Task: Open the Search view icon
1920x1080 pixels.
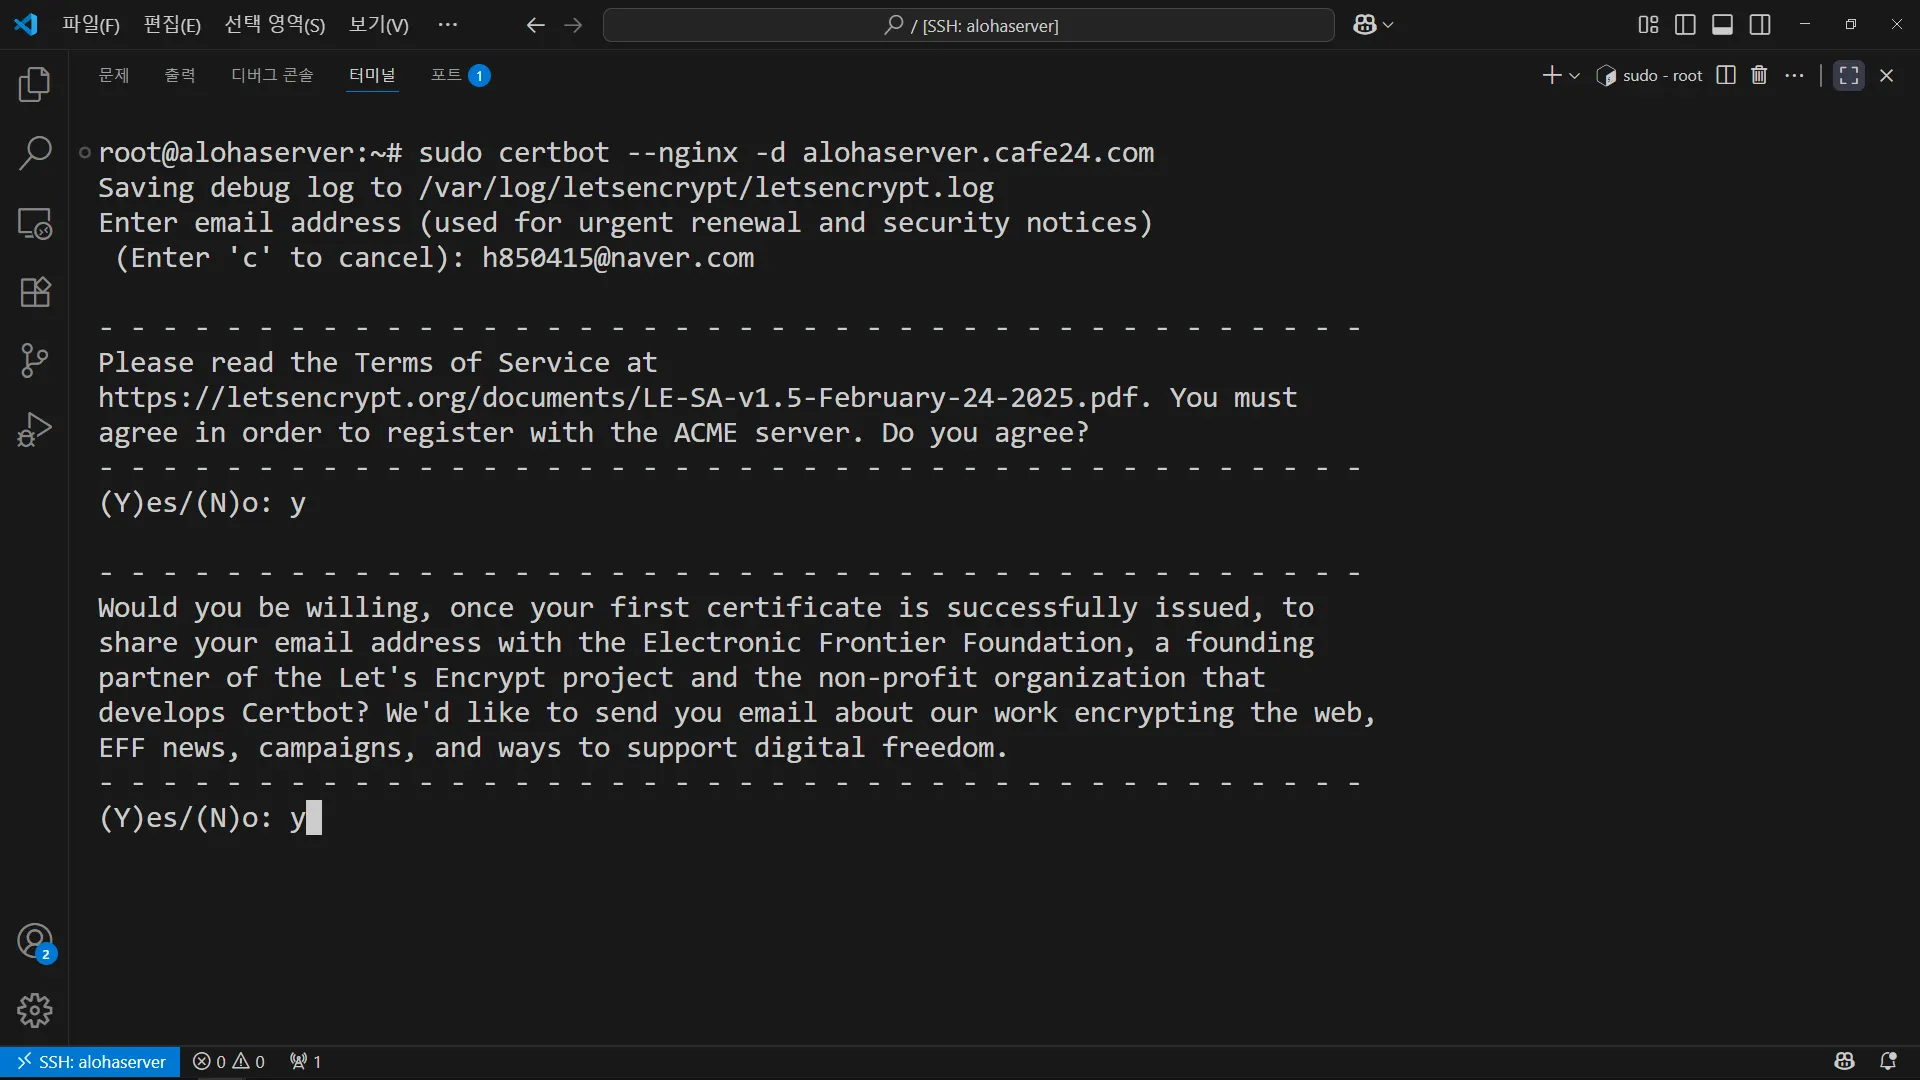Action: tap(35, 154)
